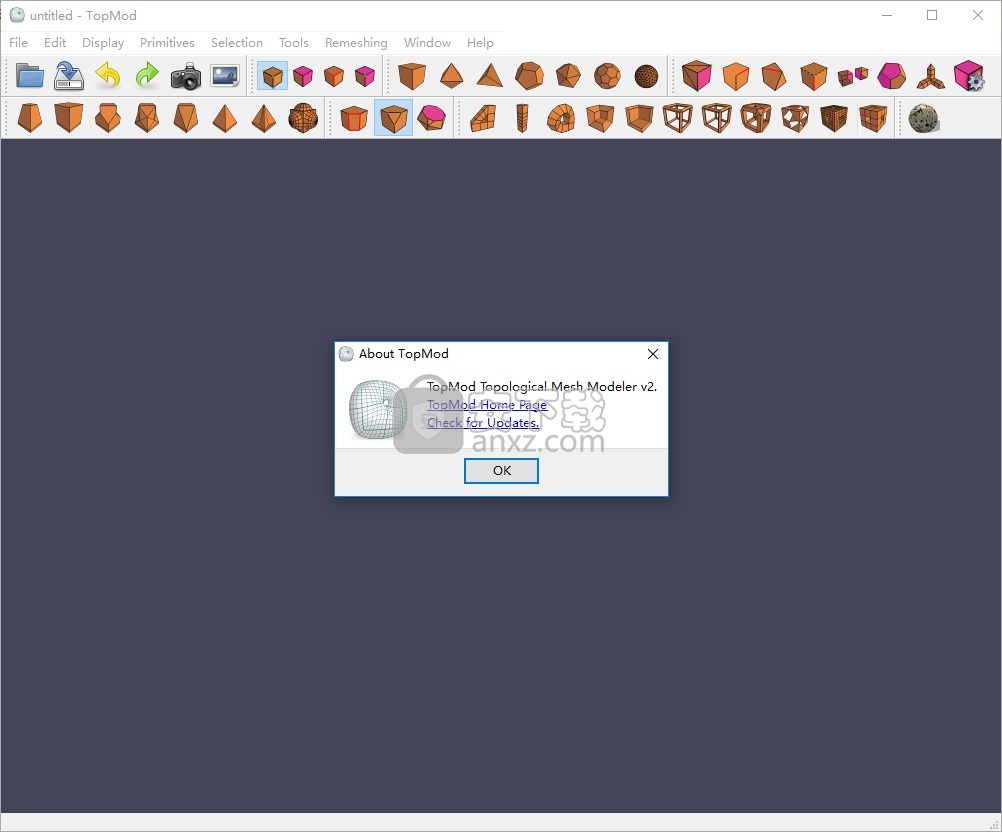
Task: Open the Tools menu
Action: [x=294, y=43]
